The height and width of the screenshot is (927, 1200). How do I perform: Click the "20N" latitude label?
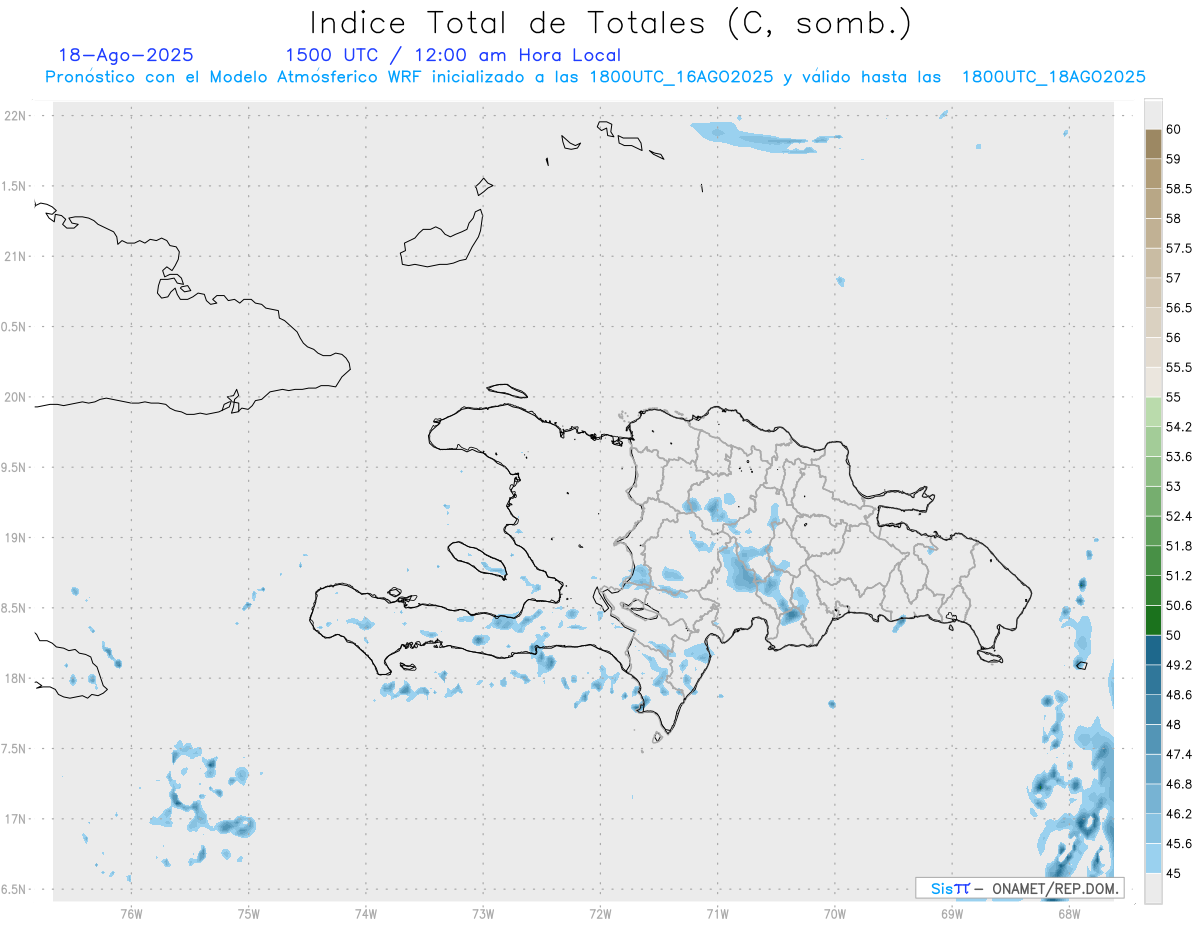tap(17, 397)
